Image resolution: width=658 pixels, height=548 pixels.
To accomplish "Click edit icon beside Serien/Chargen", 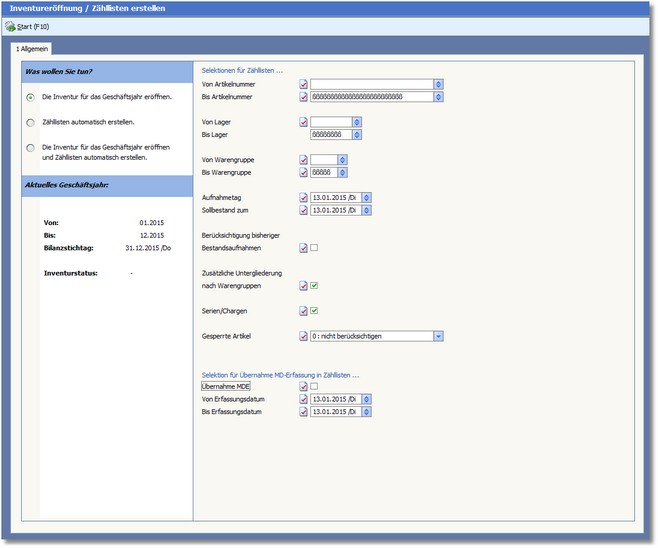I will pyautogui.click(x=303, y=311).
